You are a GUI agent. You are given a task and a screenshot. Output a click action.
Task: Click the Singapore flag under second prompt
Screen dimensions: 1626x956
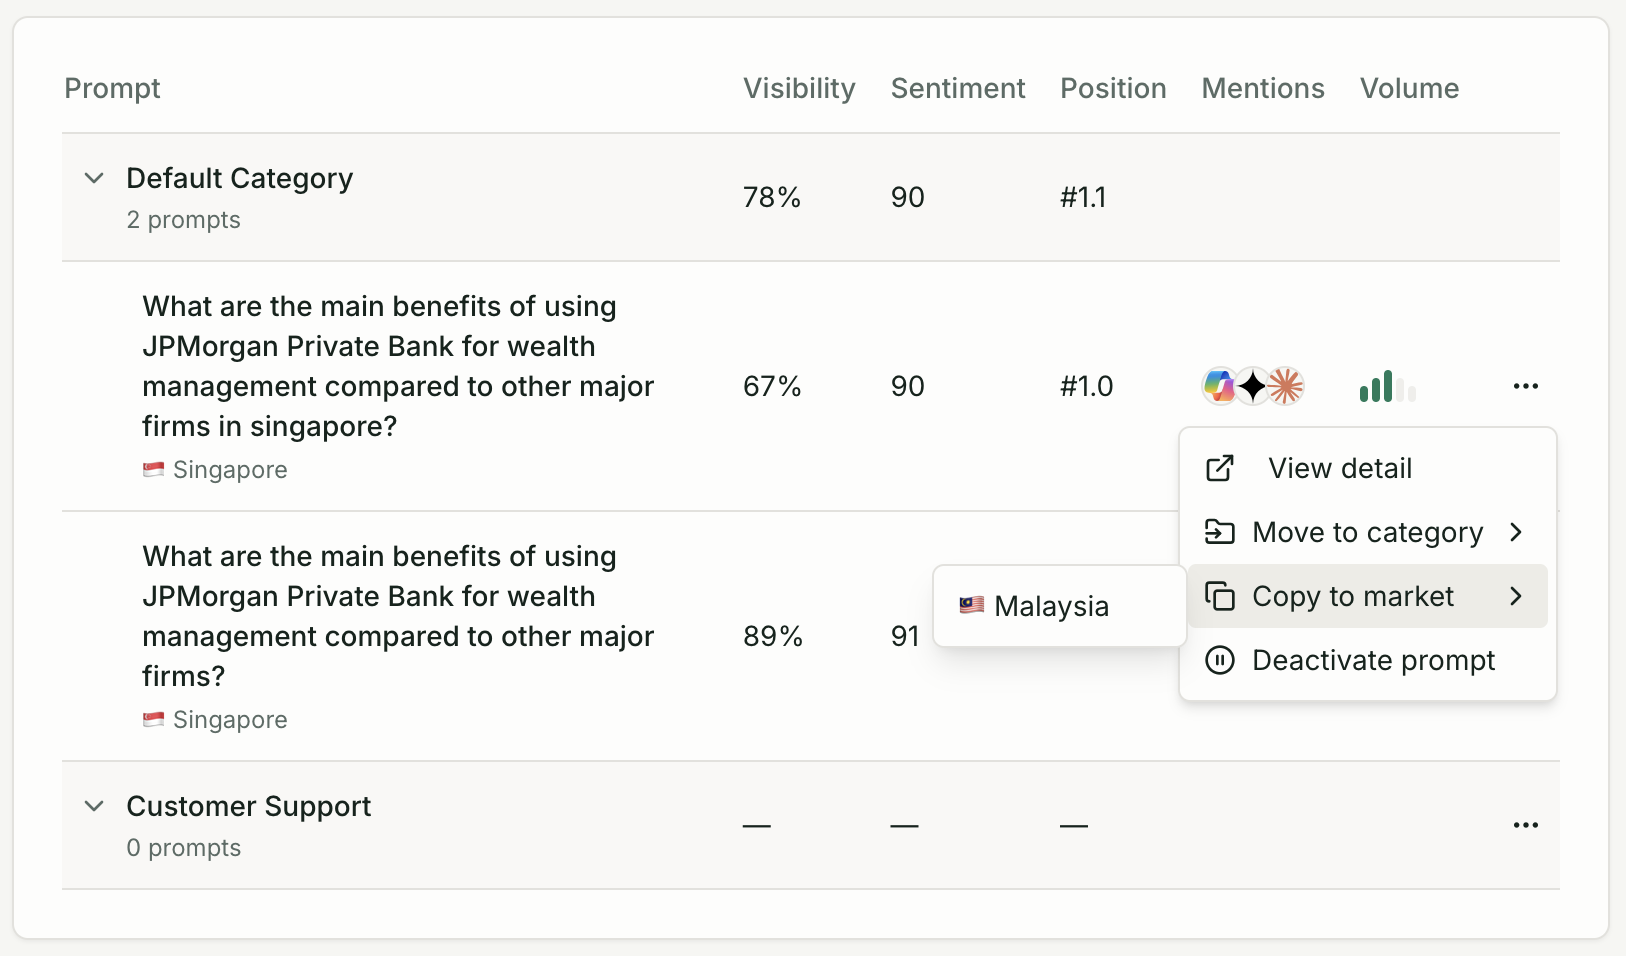153,719
